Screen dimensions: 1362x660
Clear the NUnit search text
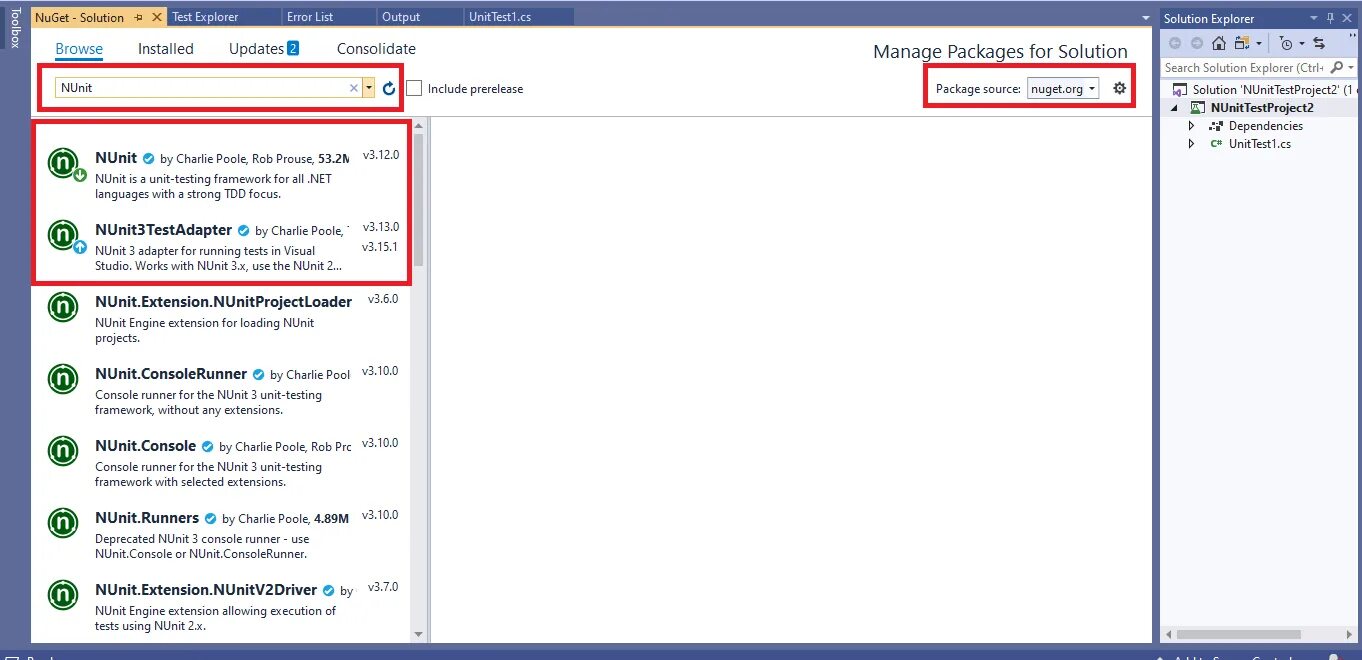click(353, 88)
